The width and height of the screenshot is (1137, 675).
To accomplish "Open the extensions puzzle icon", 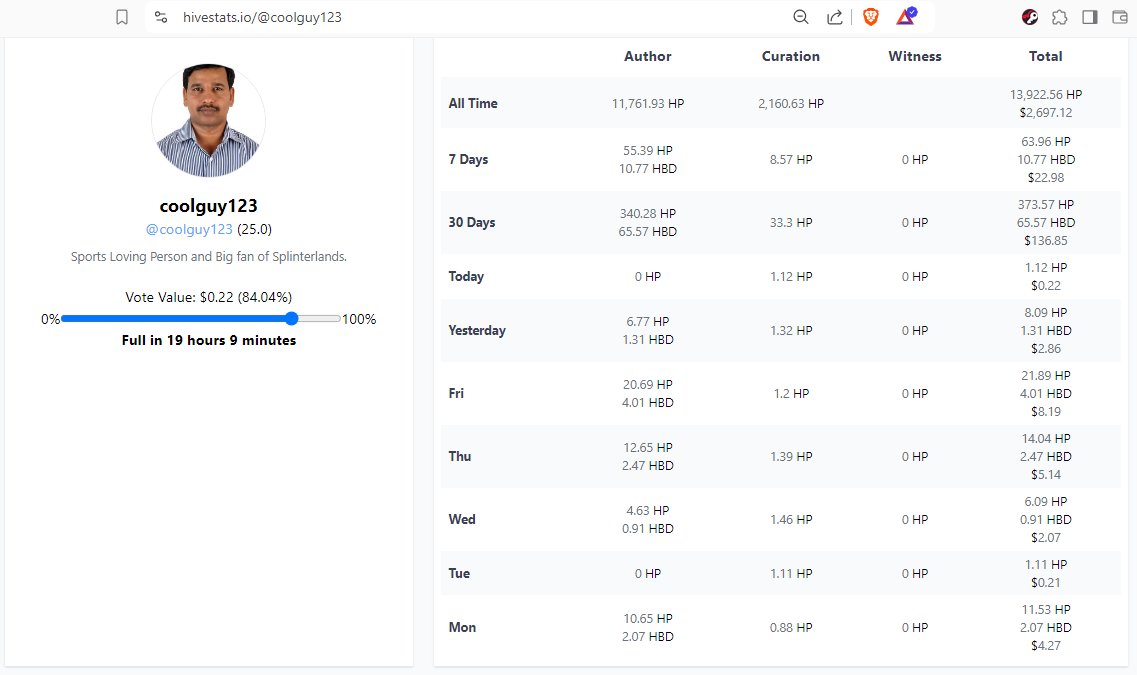I will pyautogui.click(x=1059, y=17).
